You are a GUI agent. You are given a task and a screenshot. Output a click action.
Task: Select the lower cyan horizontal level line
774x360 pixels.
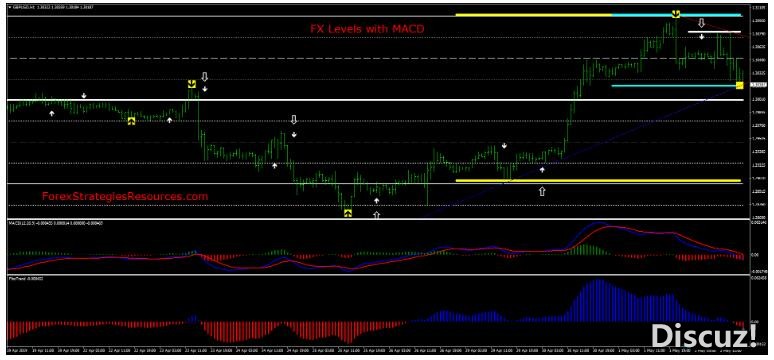tap(674, 86)
